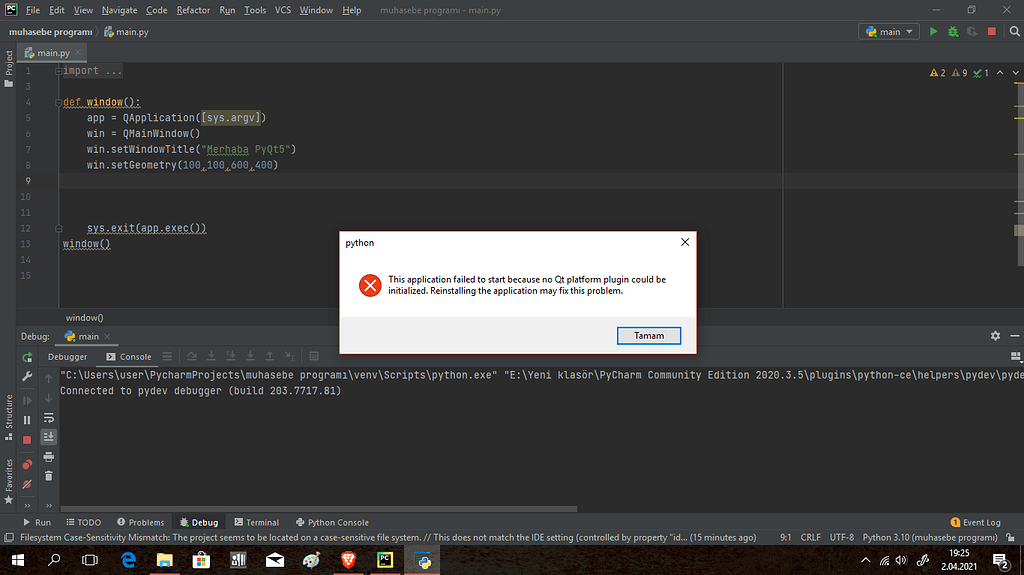Toggle Mute Breakpoints in the Debug sidebar
The height and width of the screenshot is (575, 1024).
coord(27,484)
